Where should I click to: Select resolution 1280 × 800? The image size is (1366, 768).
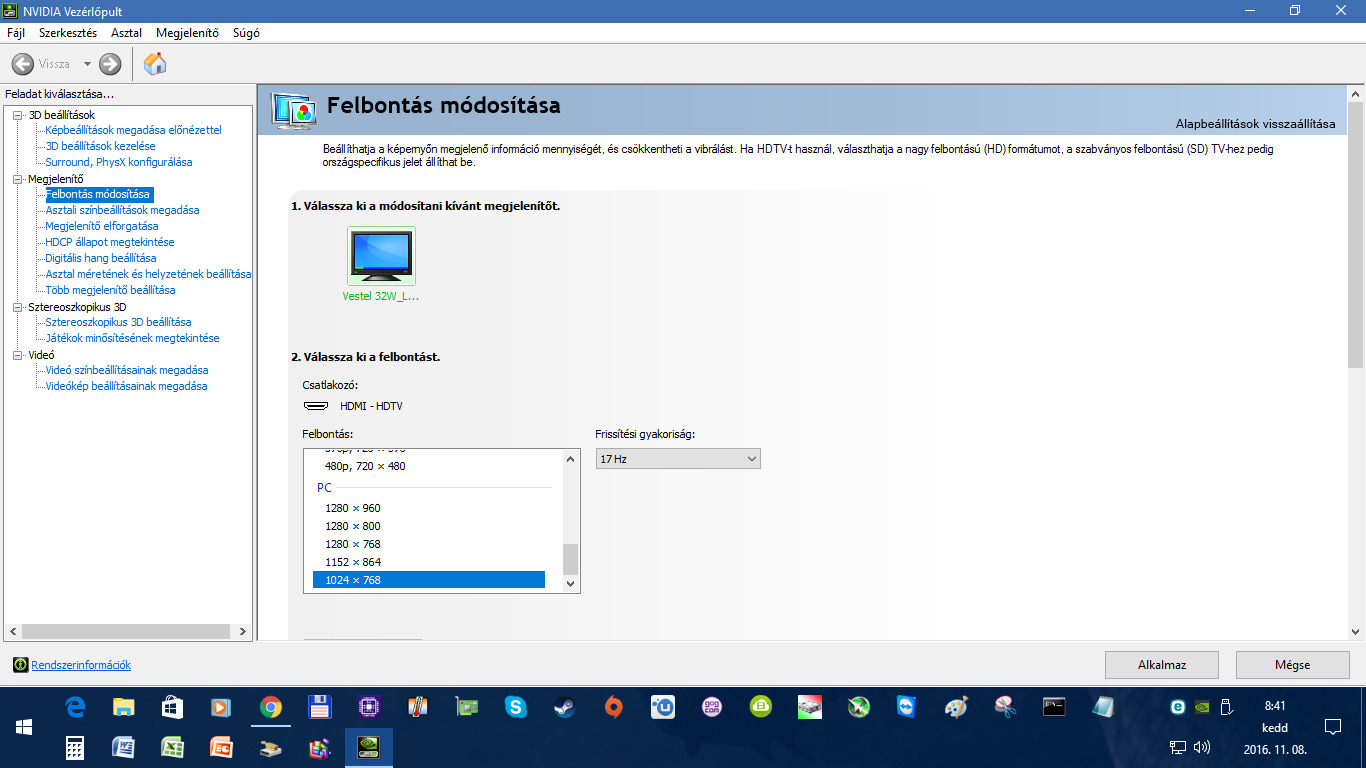353,526
